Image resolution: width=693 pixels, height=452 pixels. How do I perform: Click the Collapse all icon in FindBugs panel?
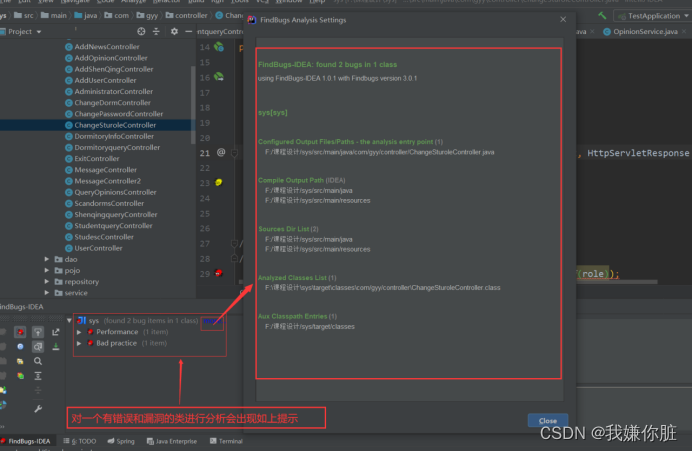click(x=38, y=391)
